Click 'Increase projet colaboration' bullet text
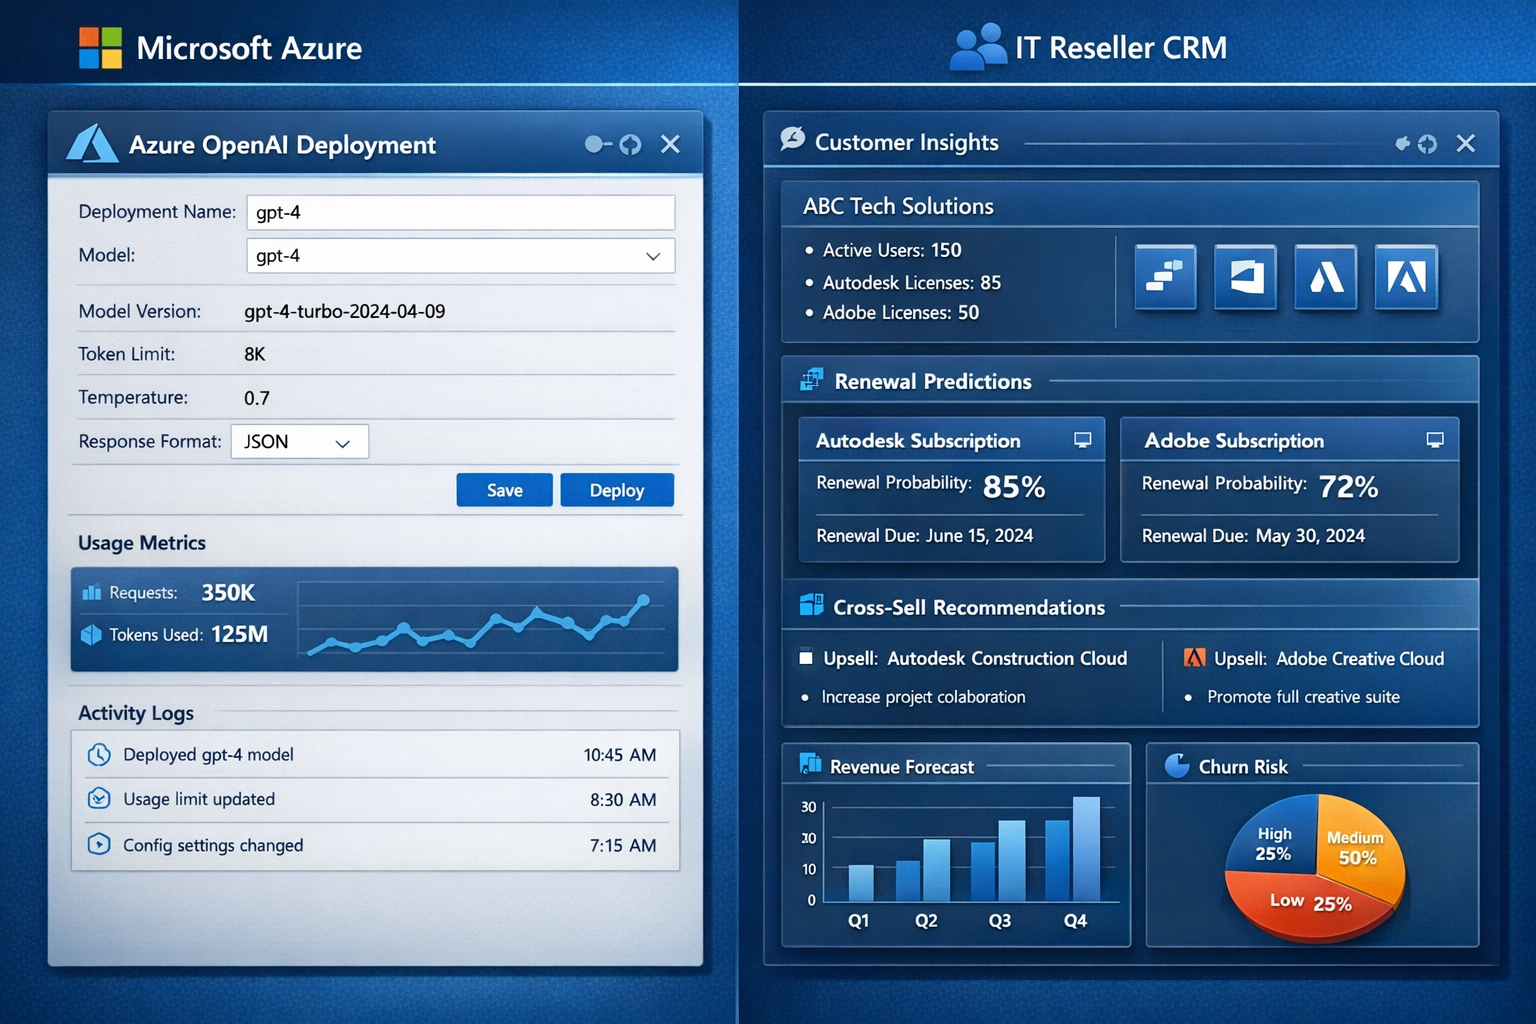1536x1024 pixels. [x=923, y=697]
